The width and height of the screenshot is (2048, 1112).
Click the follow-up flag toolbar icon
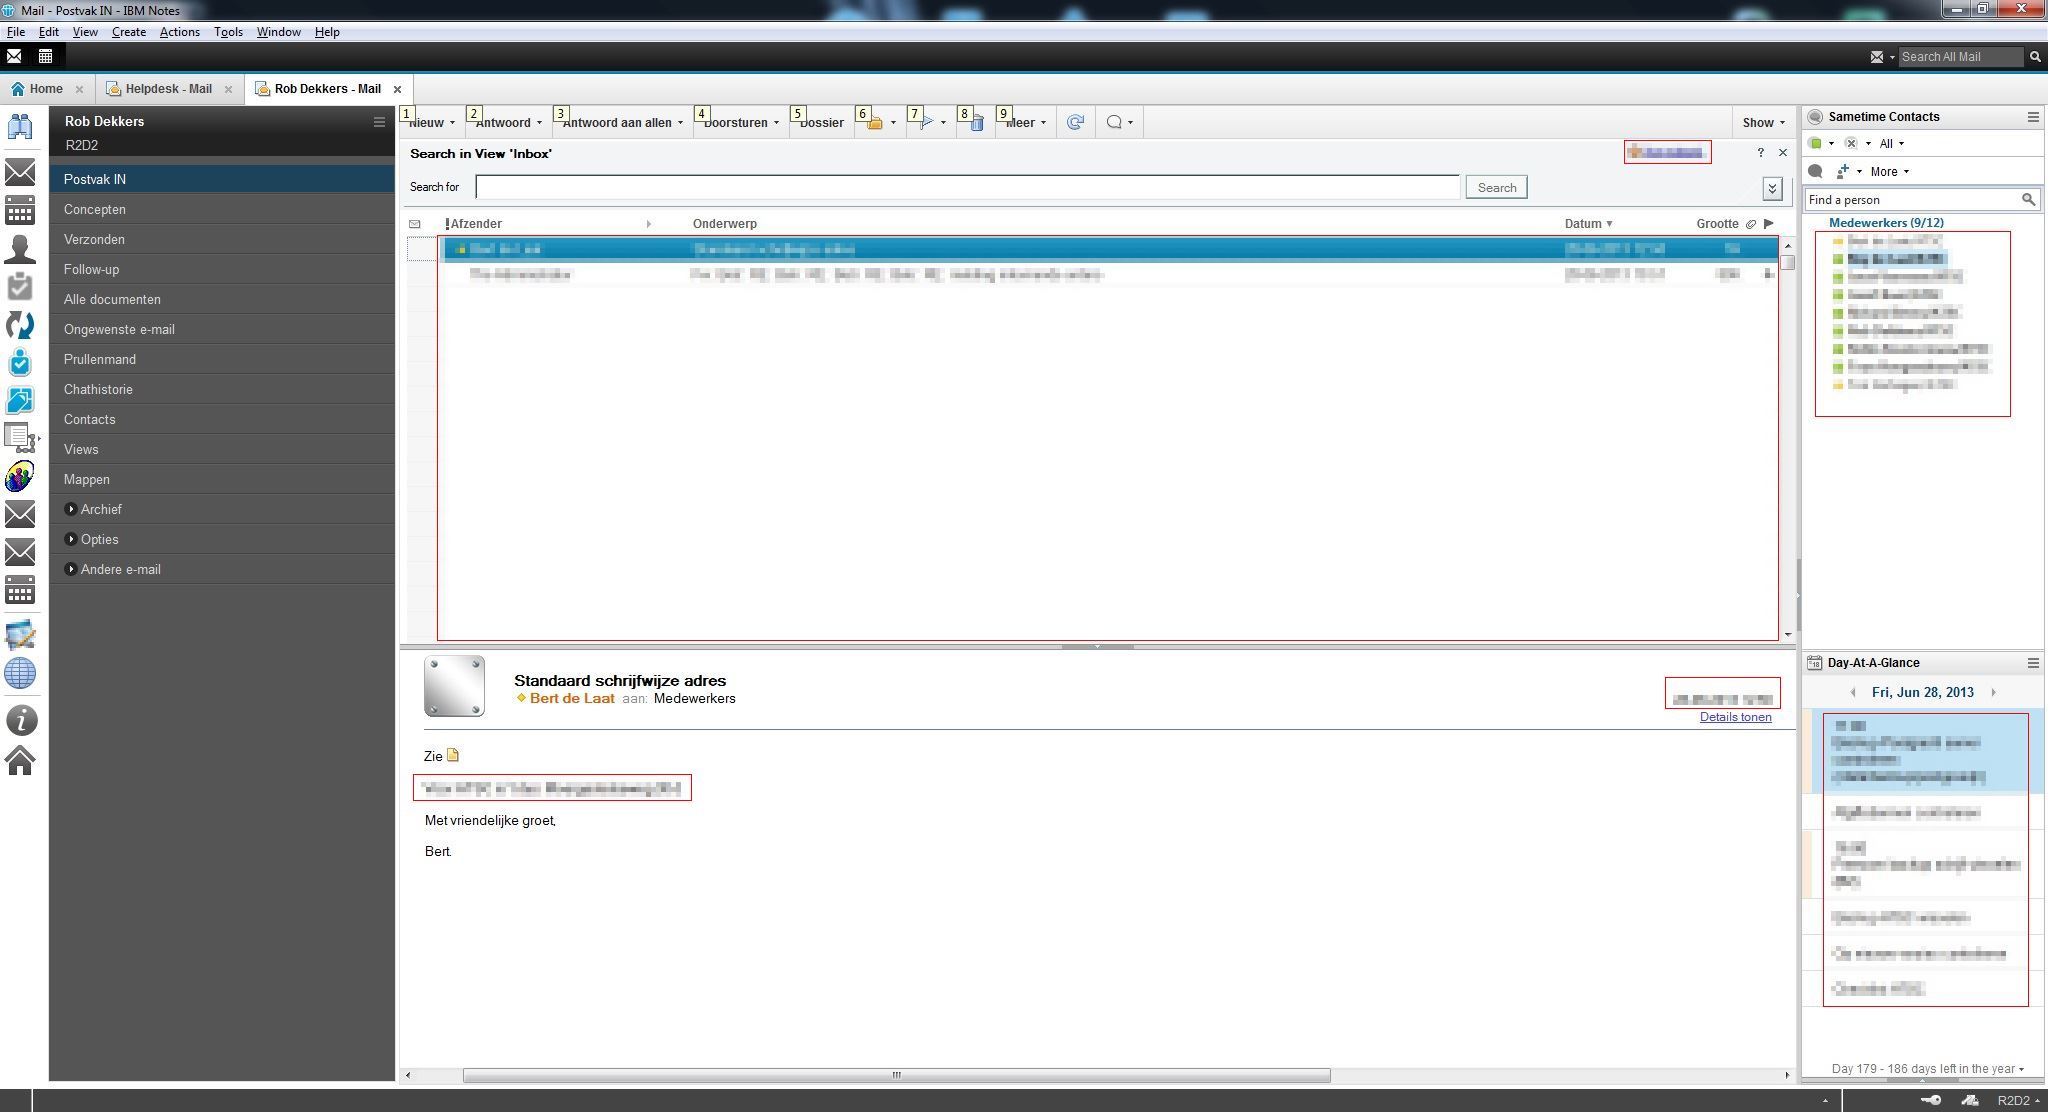pyautogui.click(x=927, y=123)
